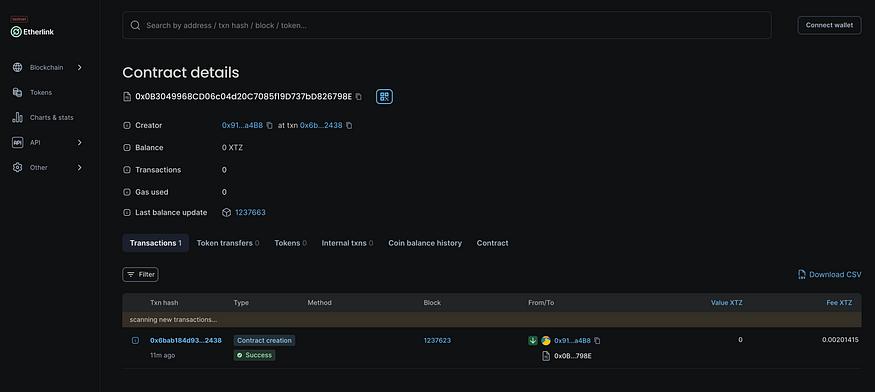Open Charts & stats page
The height and width of the screenshot is (392, 875).
click(51, 118)
